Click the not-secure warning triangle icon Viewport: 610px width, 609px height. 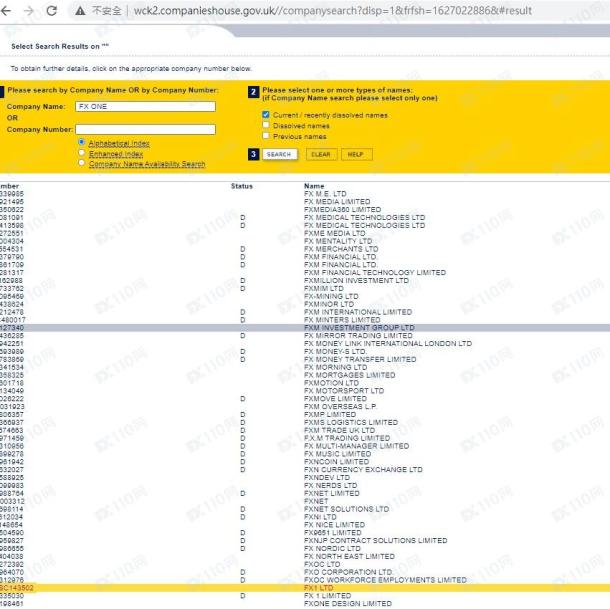[x=80, y=11]
